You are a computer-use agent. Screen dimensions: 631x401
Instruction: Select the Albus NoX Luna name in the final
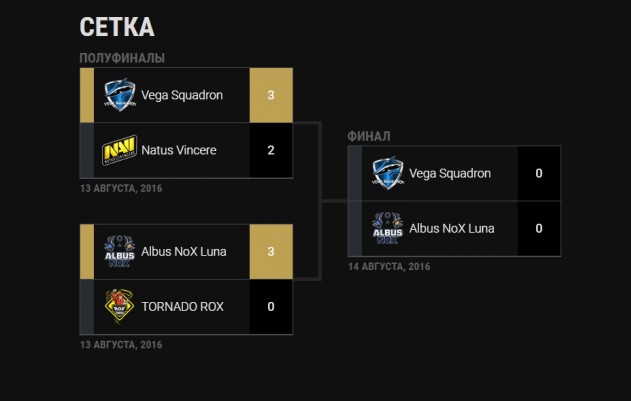[x=452, y=229]
